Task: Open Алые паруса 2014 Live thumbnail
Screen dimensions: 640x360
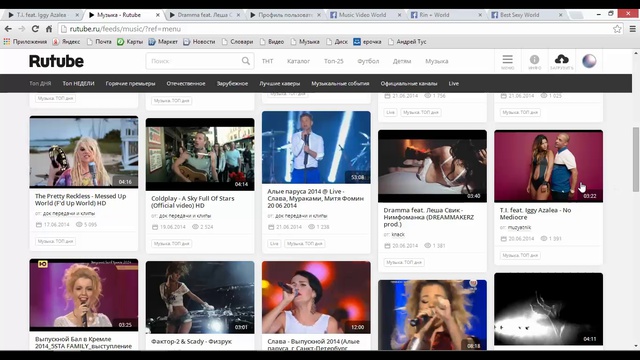Action: point(316,147)
